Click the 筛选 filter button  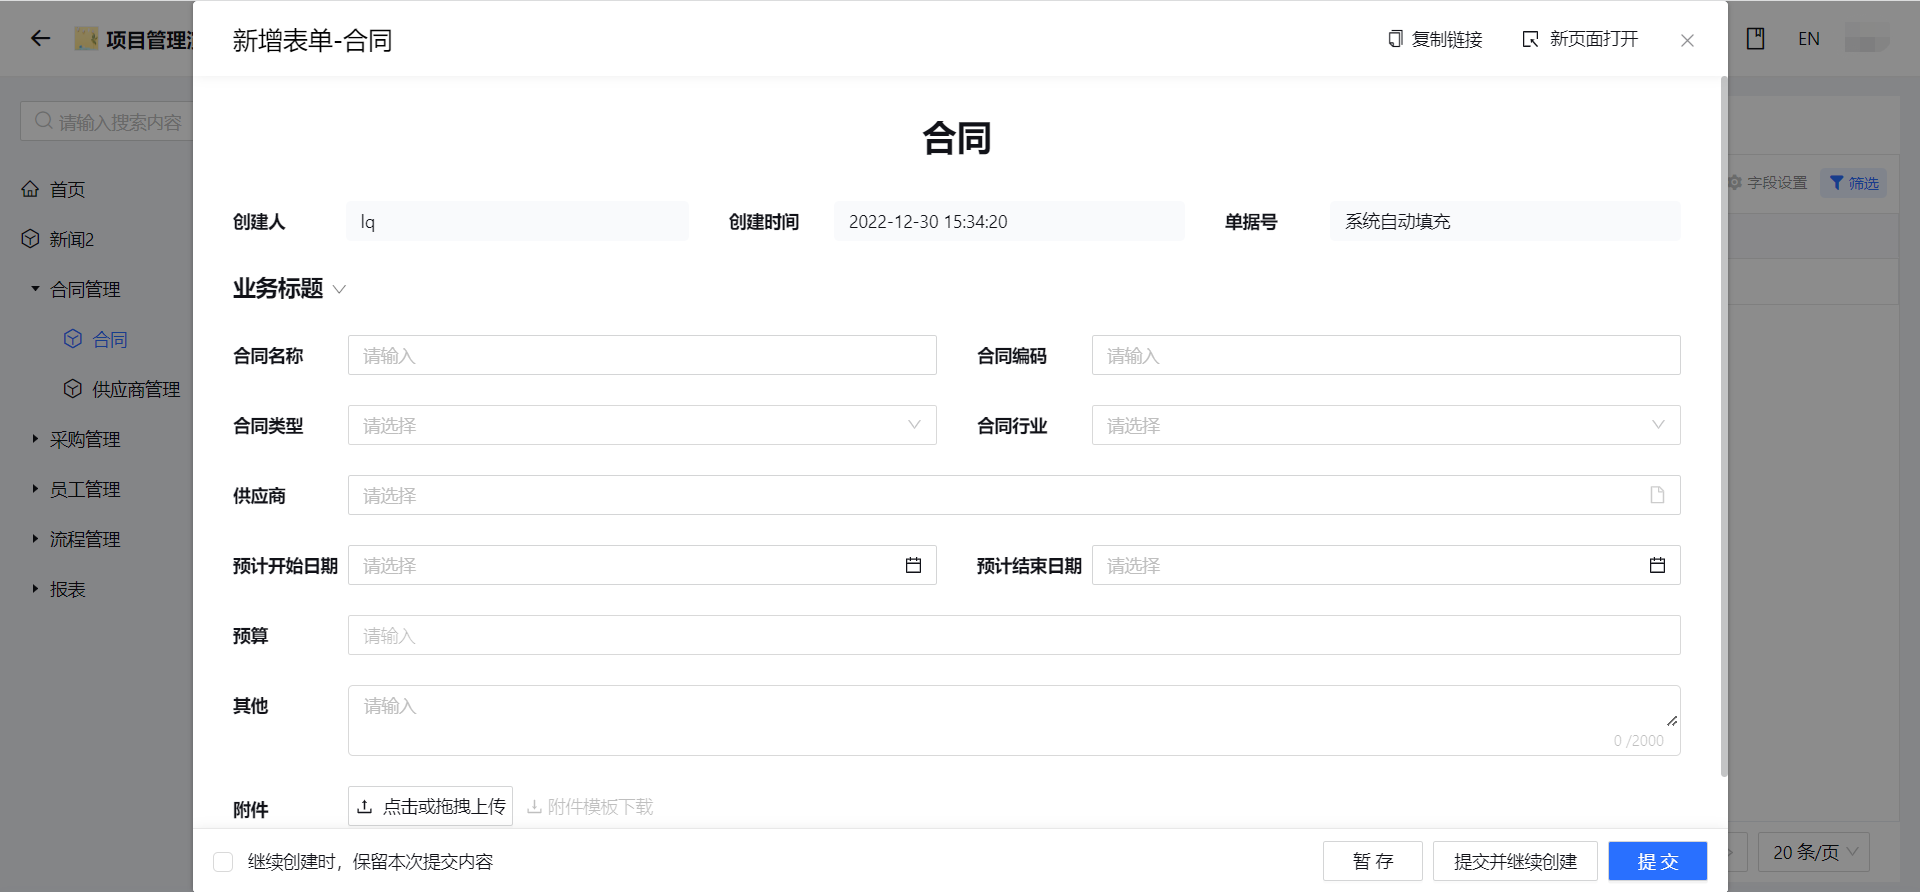(1853, 183)
